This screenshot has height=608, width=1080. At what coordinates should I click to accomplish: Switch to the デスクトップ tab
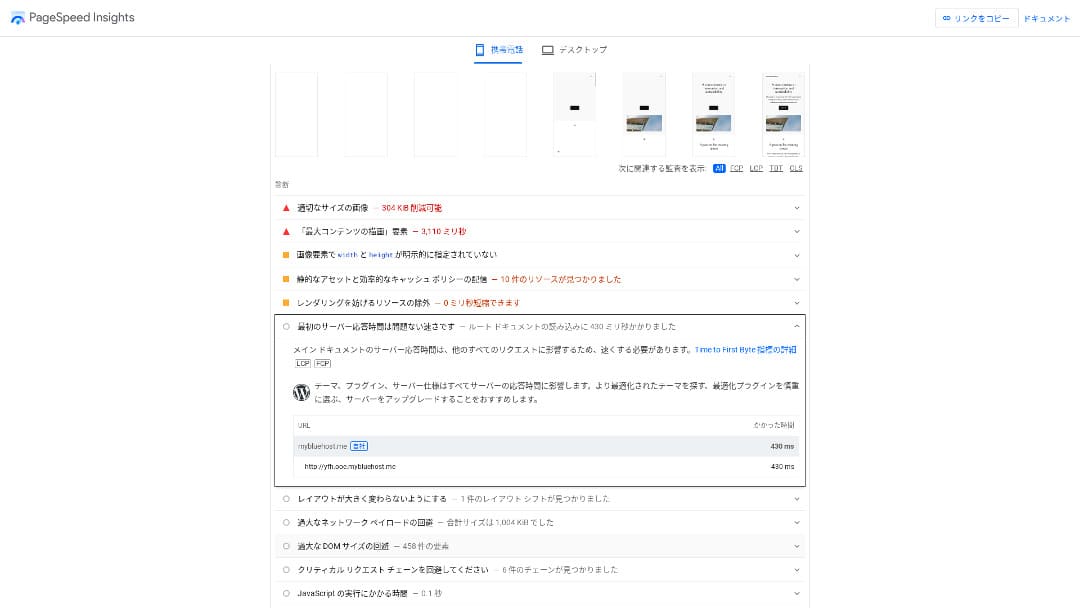pyautogui.click(x=575, y=50)
